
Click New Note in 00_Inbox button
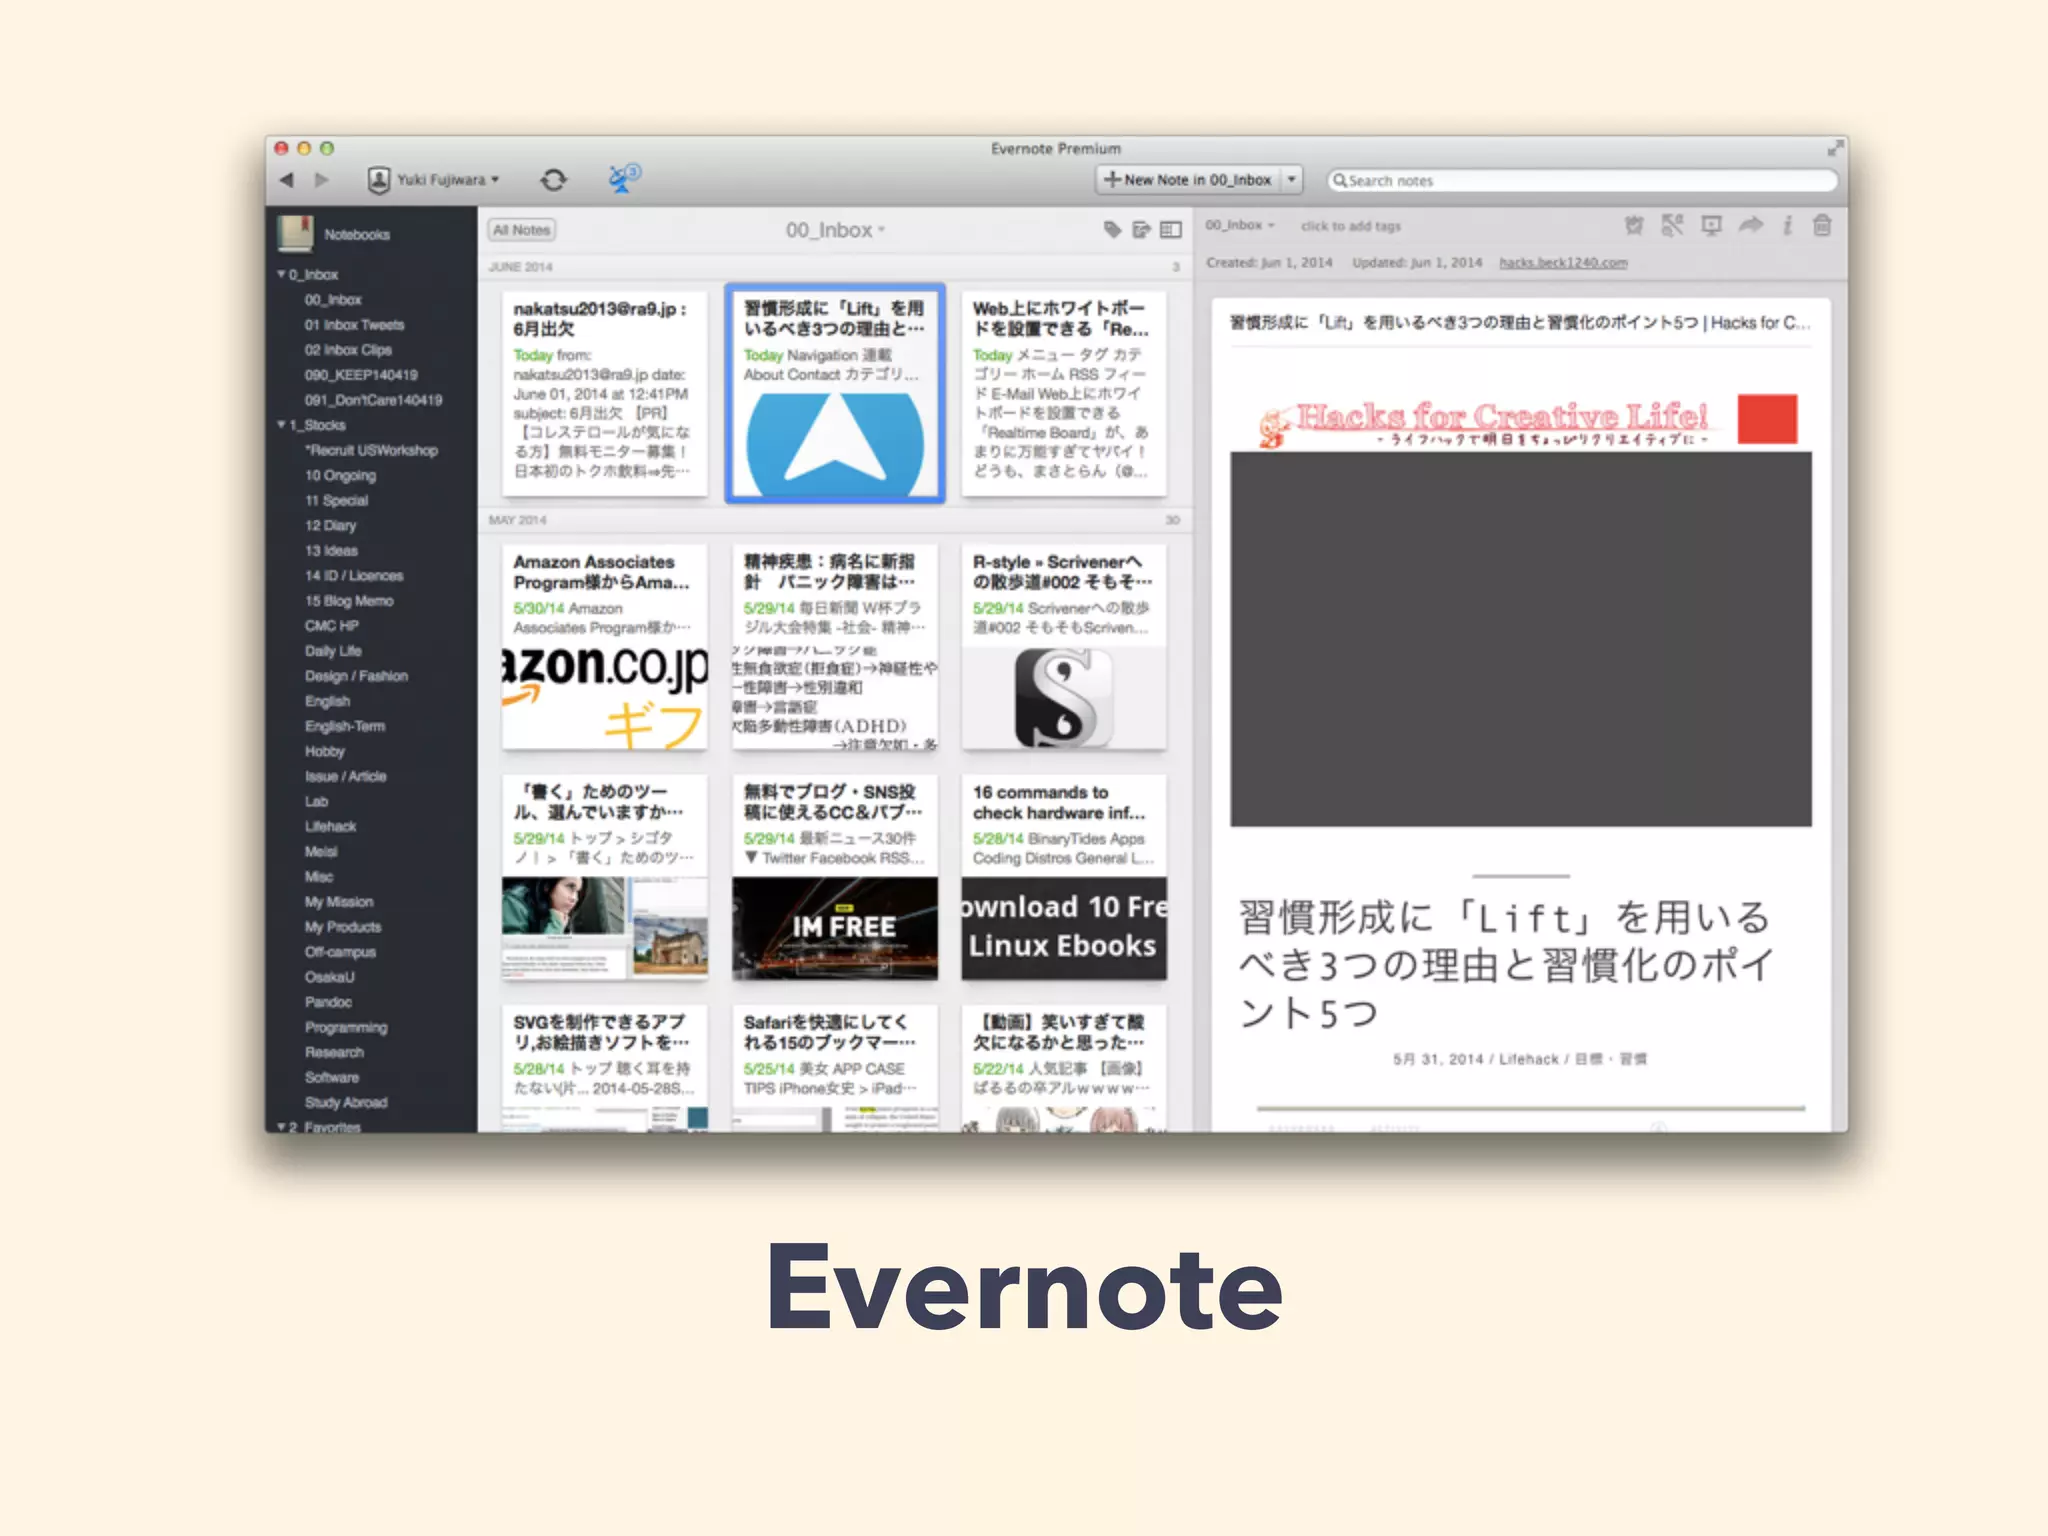coord(1188,180)
